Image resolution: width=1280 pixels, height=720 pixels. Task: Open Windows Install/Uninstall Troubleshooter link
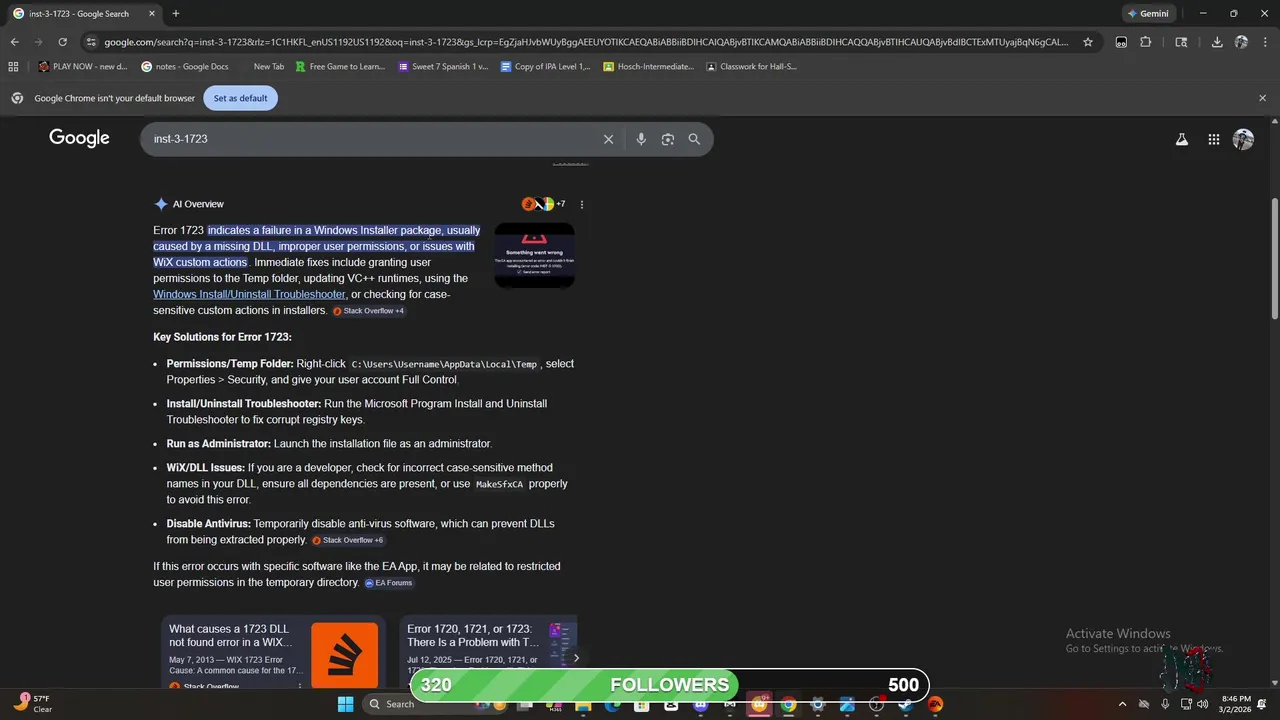tap(250, 294)
